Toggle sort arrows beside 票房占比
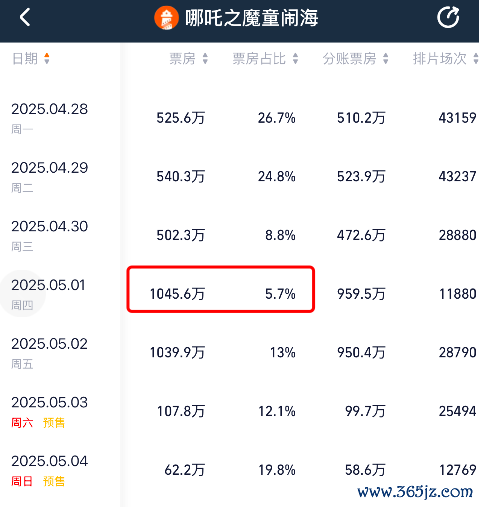The image size is (480, 507). point(295,59)
